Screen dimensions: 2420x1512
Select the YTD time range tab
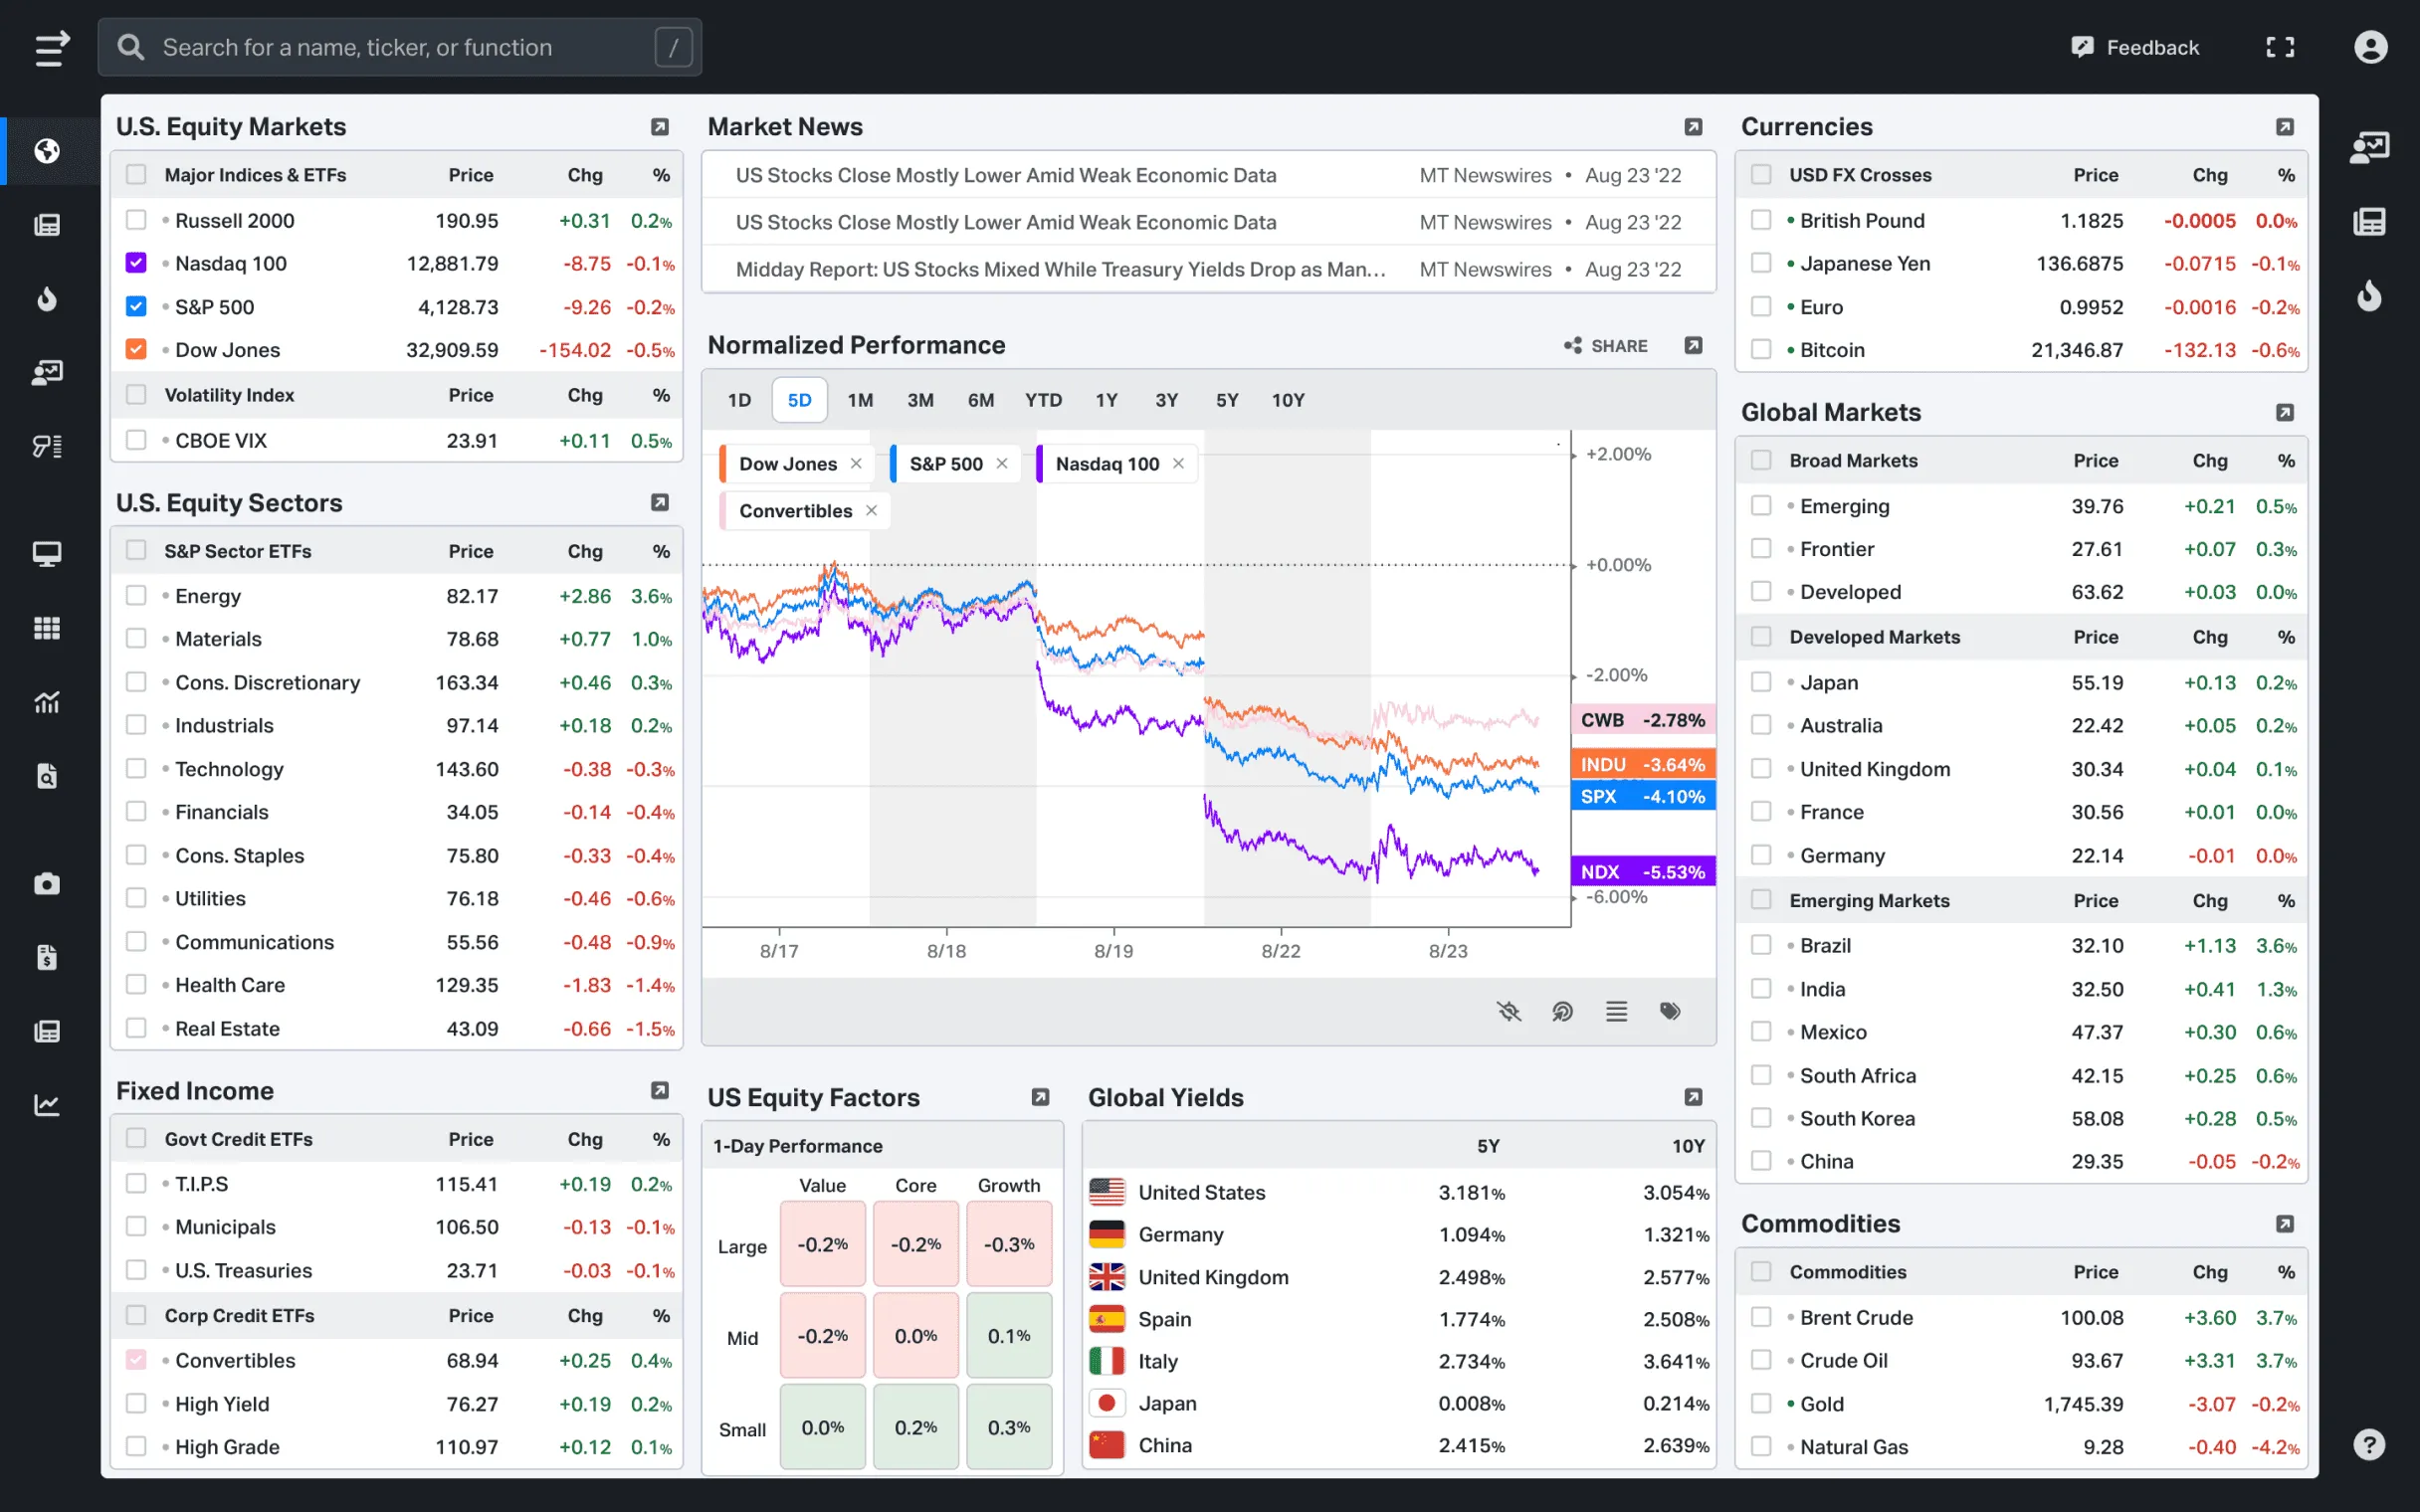point(1043,400)
